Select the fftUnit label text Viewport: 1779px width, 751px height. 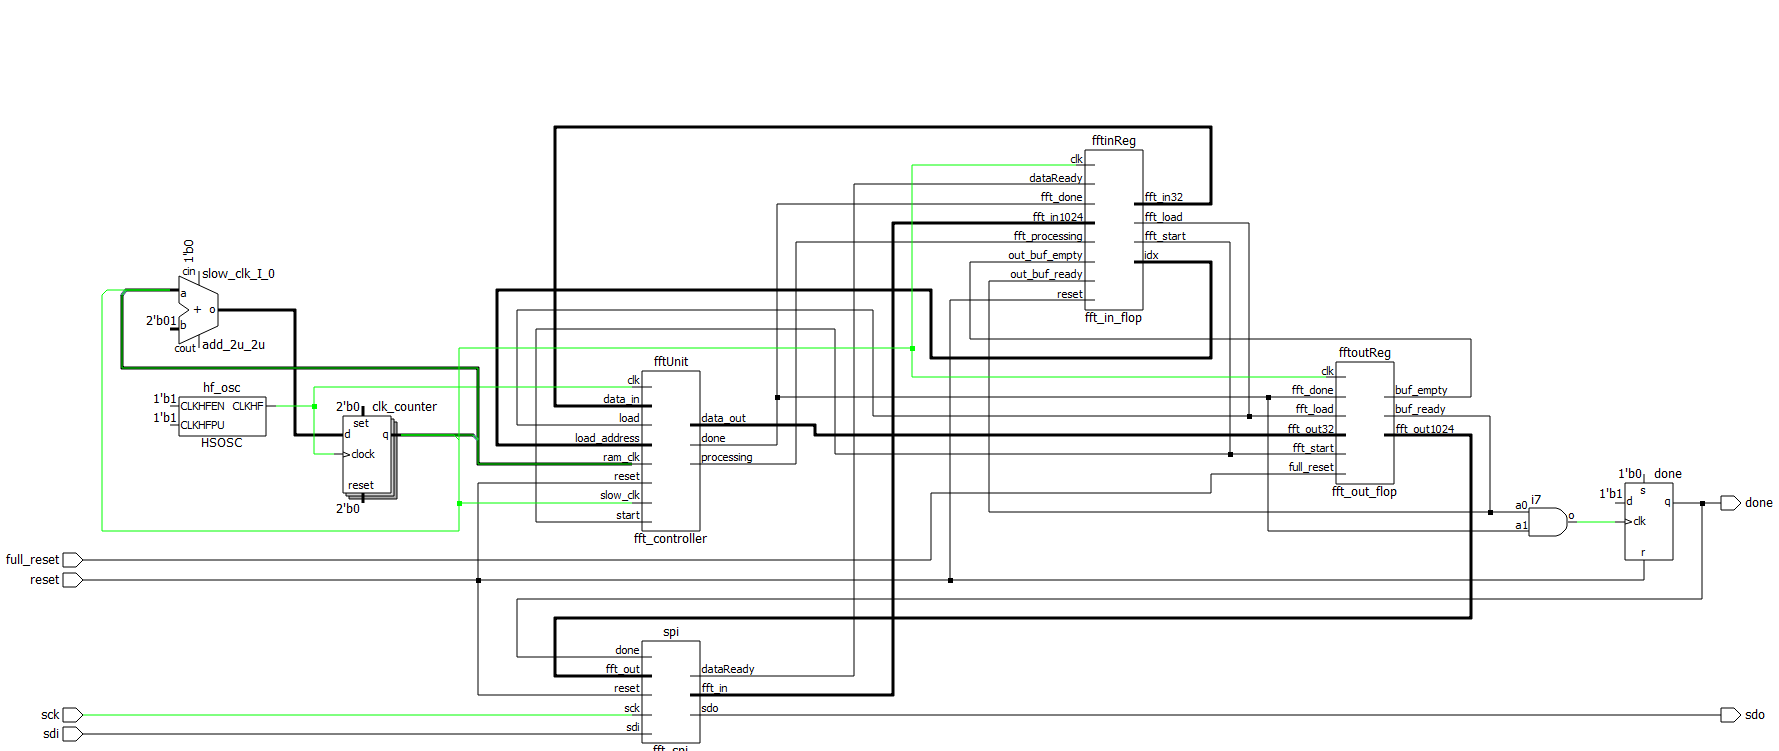[671, 362]
